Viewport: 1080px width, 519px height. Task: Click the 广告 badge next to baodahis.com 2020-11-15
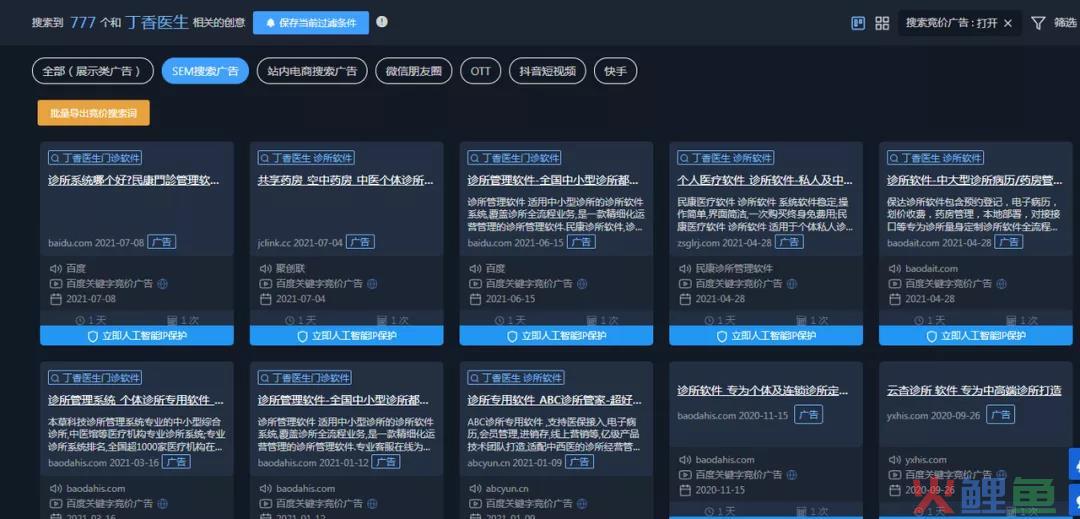pos(808,414)
